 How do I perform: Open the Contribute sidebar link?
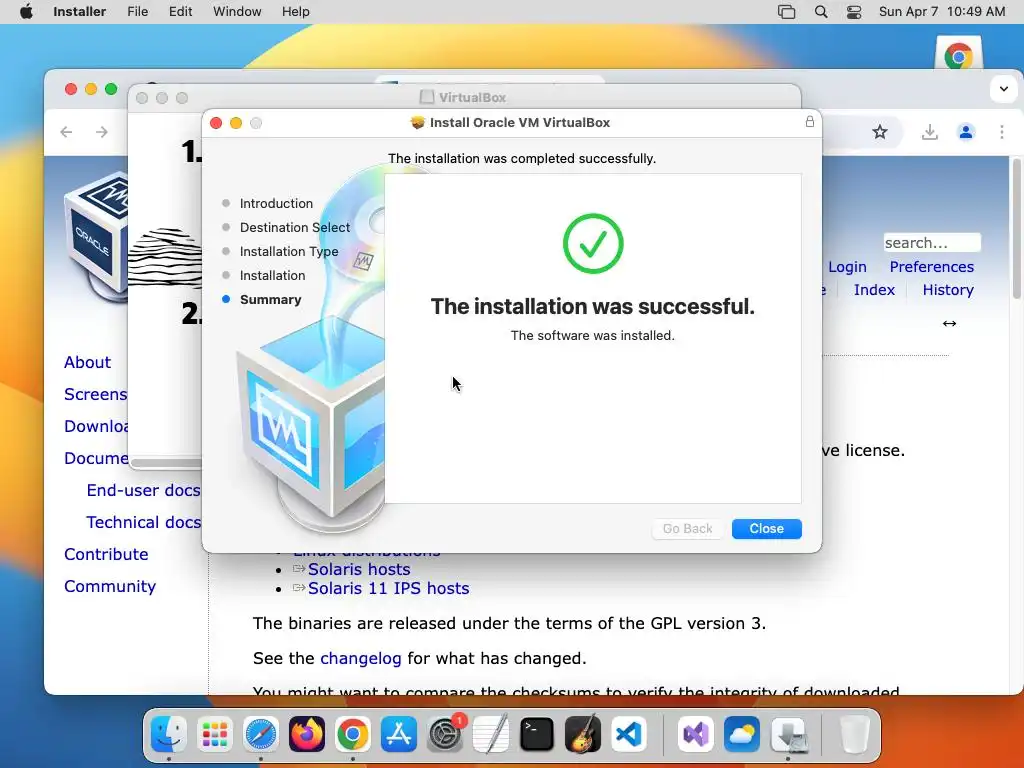click(x=106, y=554)
